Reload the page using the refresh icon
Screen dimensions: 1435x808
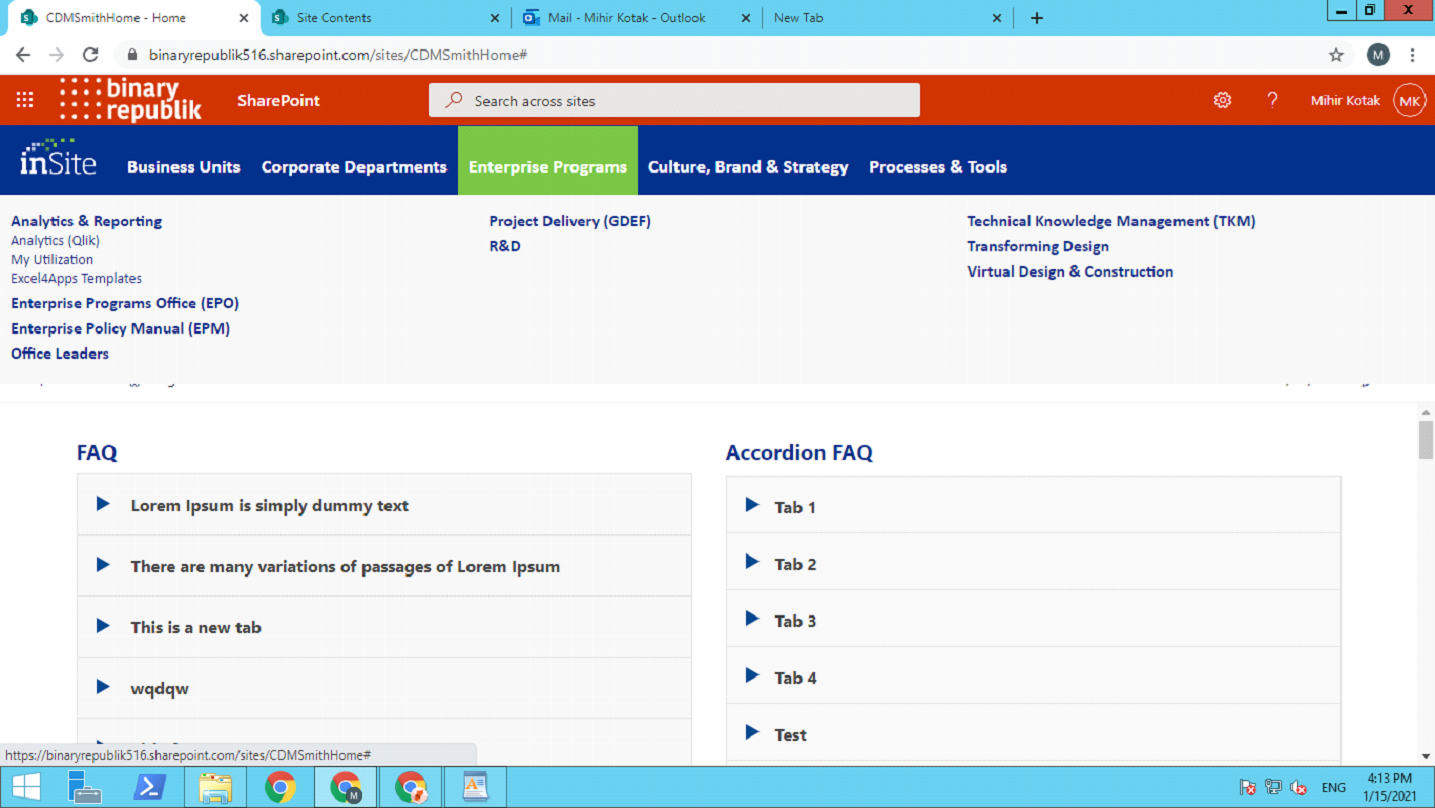click(x=90, y=55)
